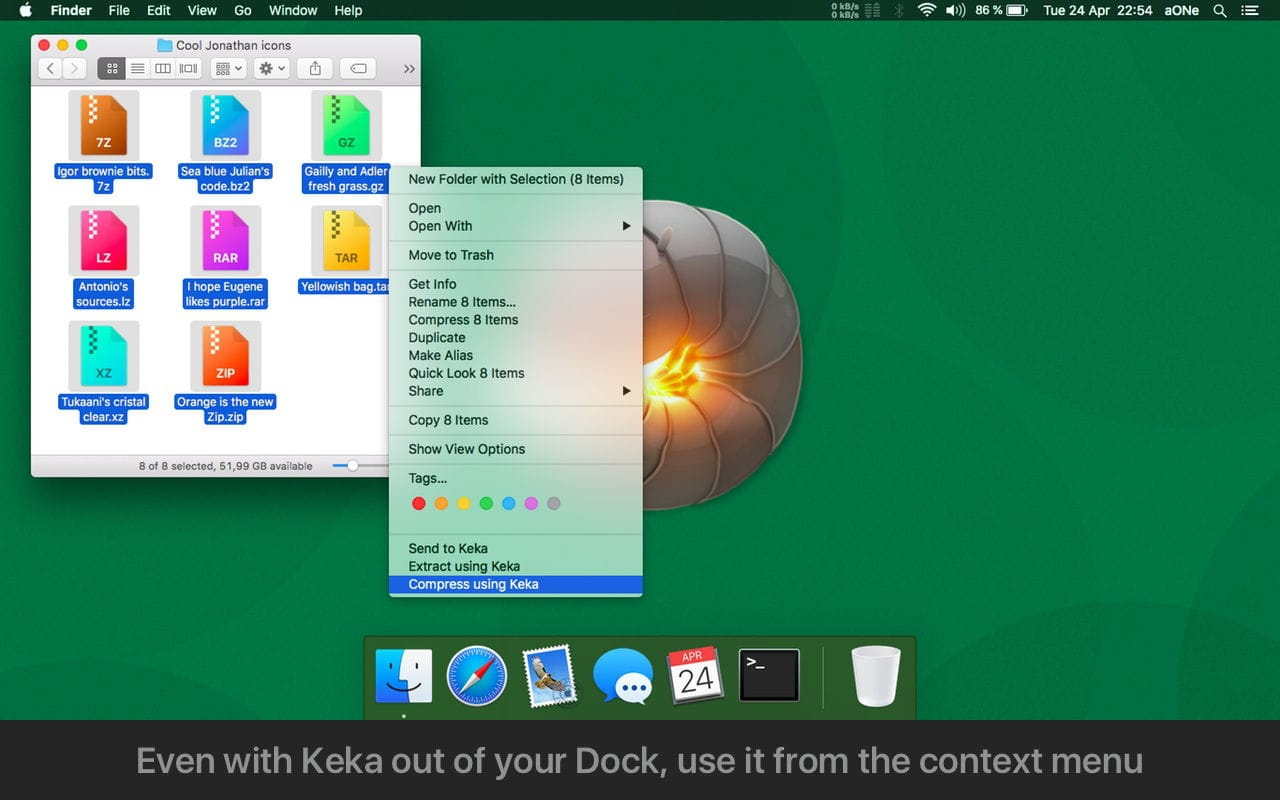Click the Finder back navigation button
Screen dimensions: 1280x800
point(50,69)
